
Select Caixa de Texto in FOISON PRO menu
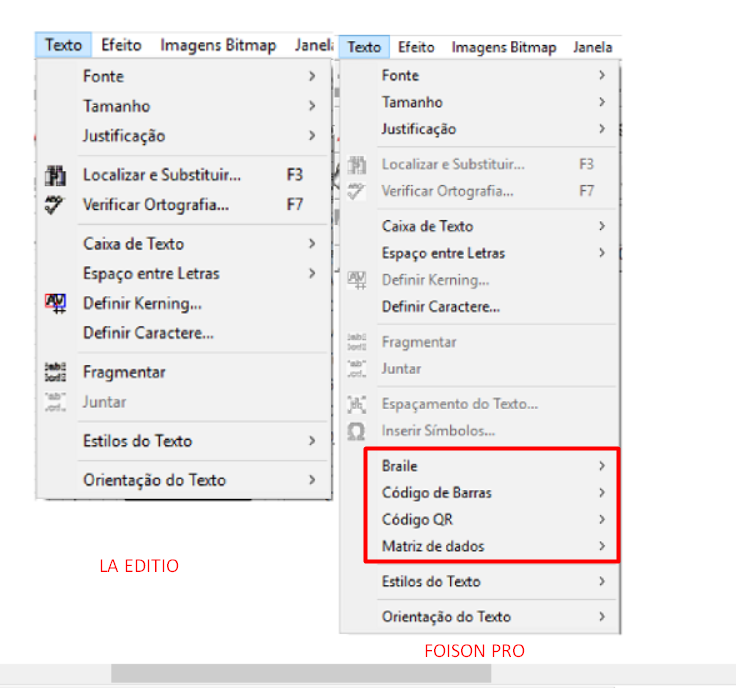[479, 226]
